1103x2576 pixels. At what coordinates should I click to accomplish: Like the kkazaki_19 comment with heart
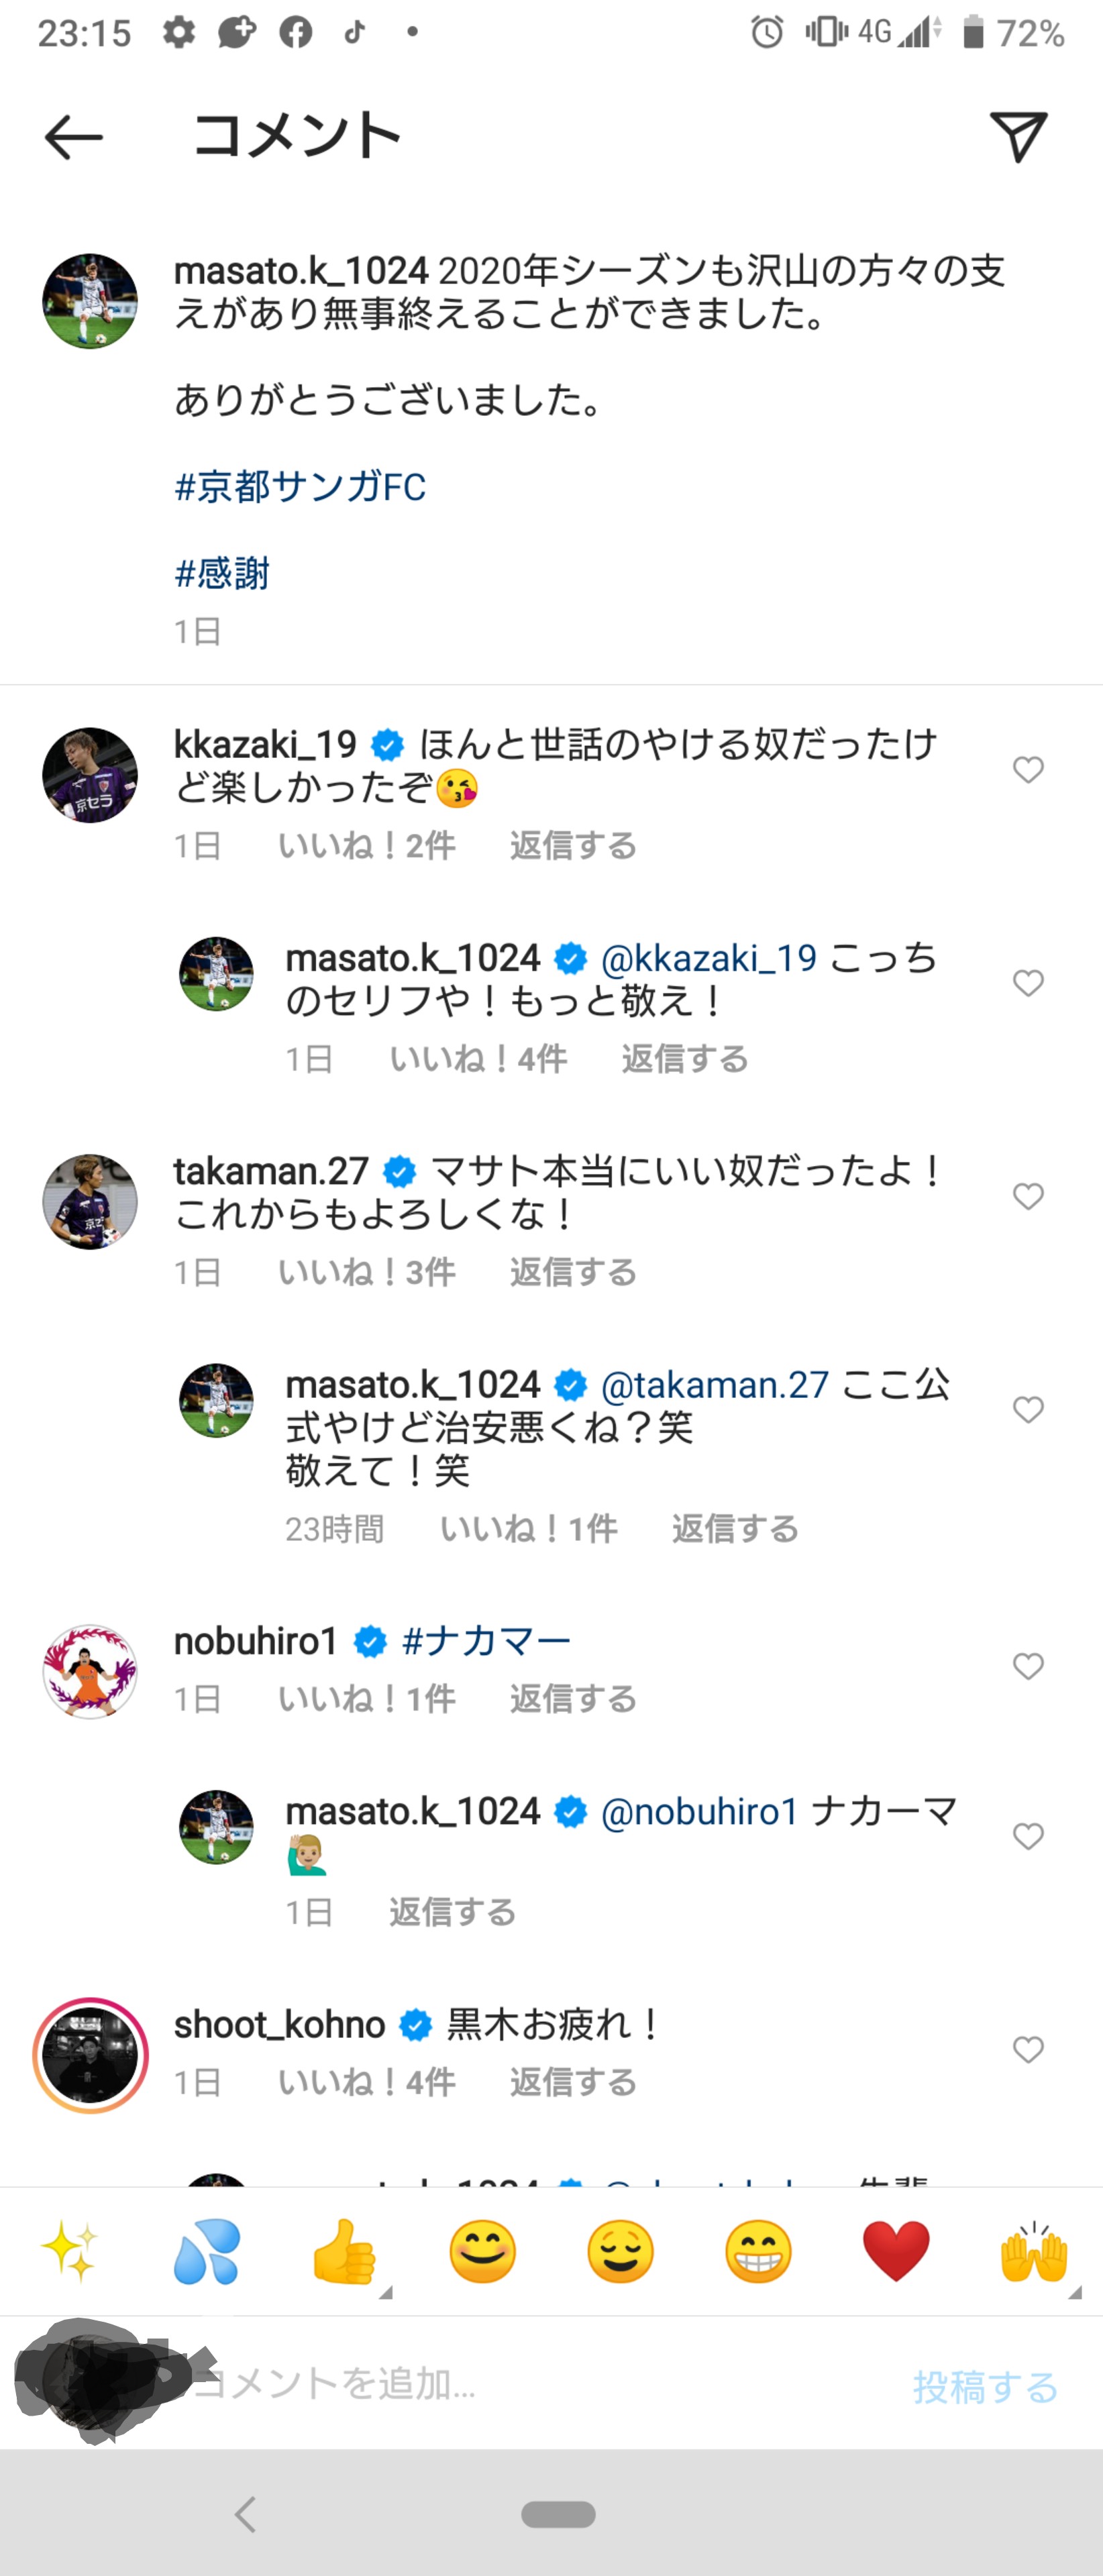(1028, 769)
